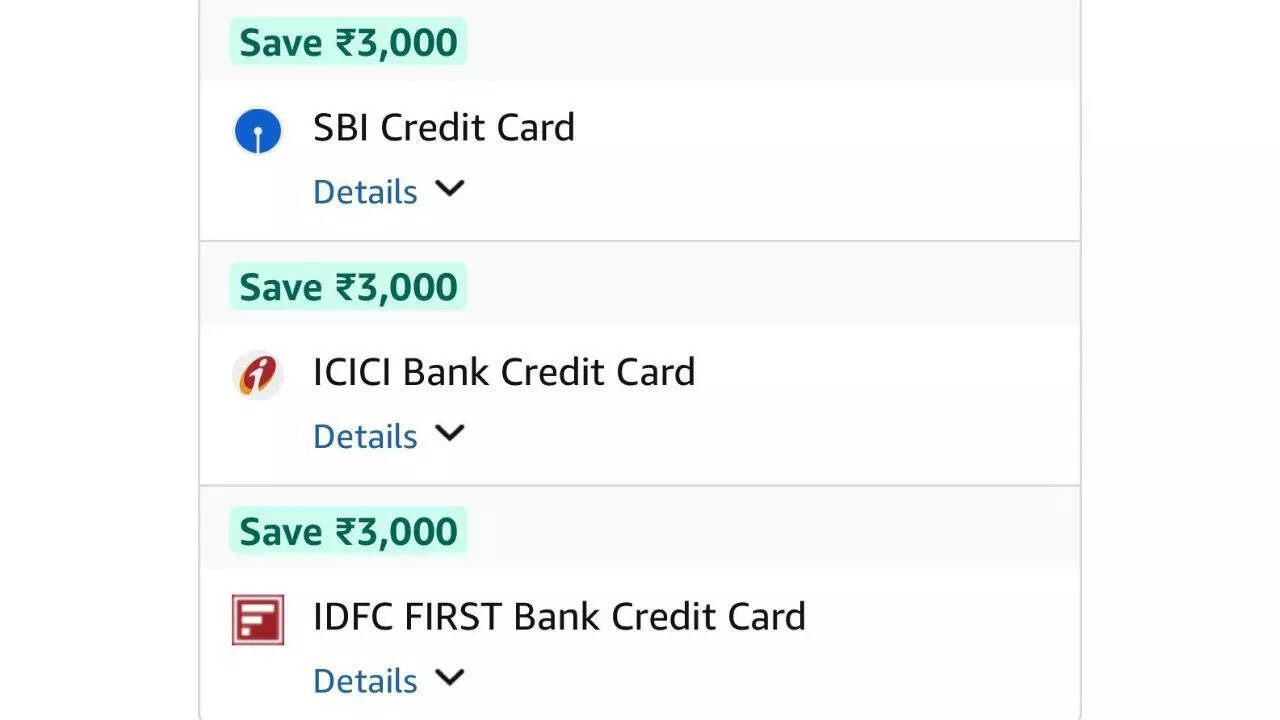This screenshot has width=1280, height=720.
Task: Expand Details under SBI Credit Card
Action: tap(365, 191)
